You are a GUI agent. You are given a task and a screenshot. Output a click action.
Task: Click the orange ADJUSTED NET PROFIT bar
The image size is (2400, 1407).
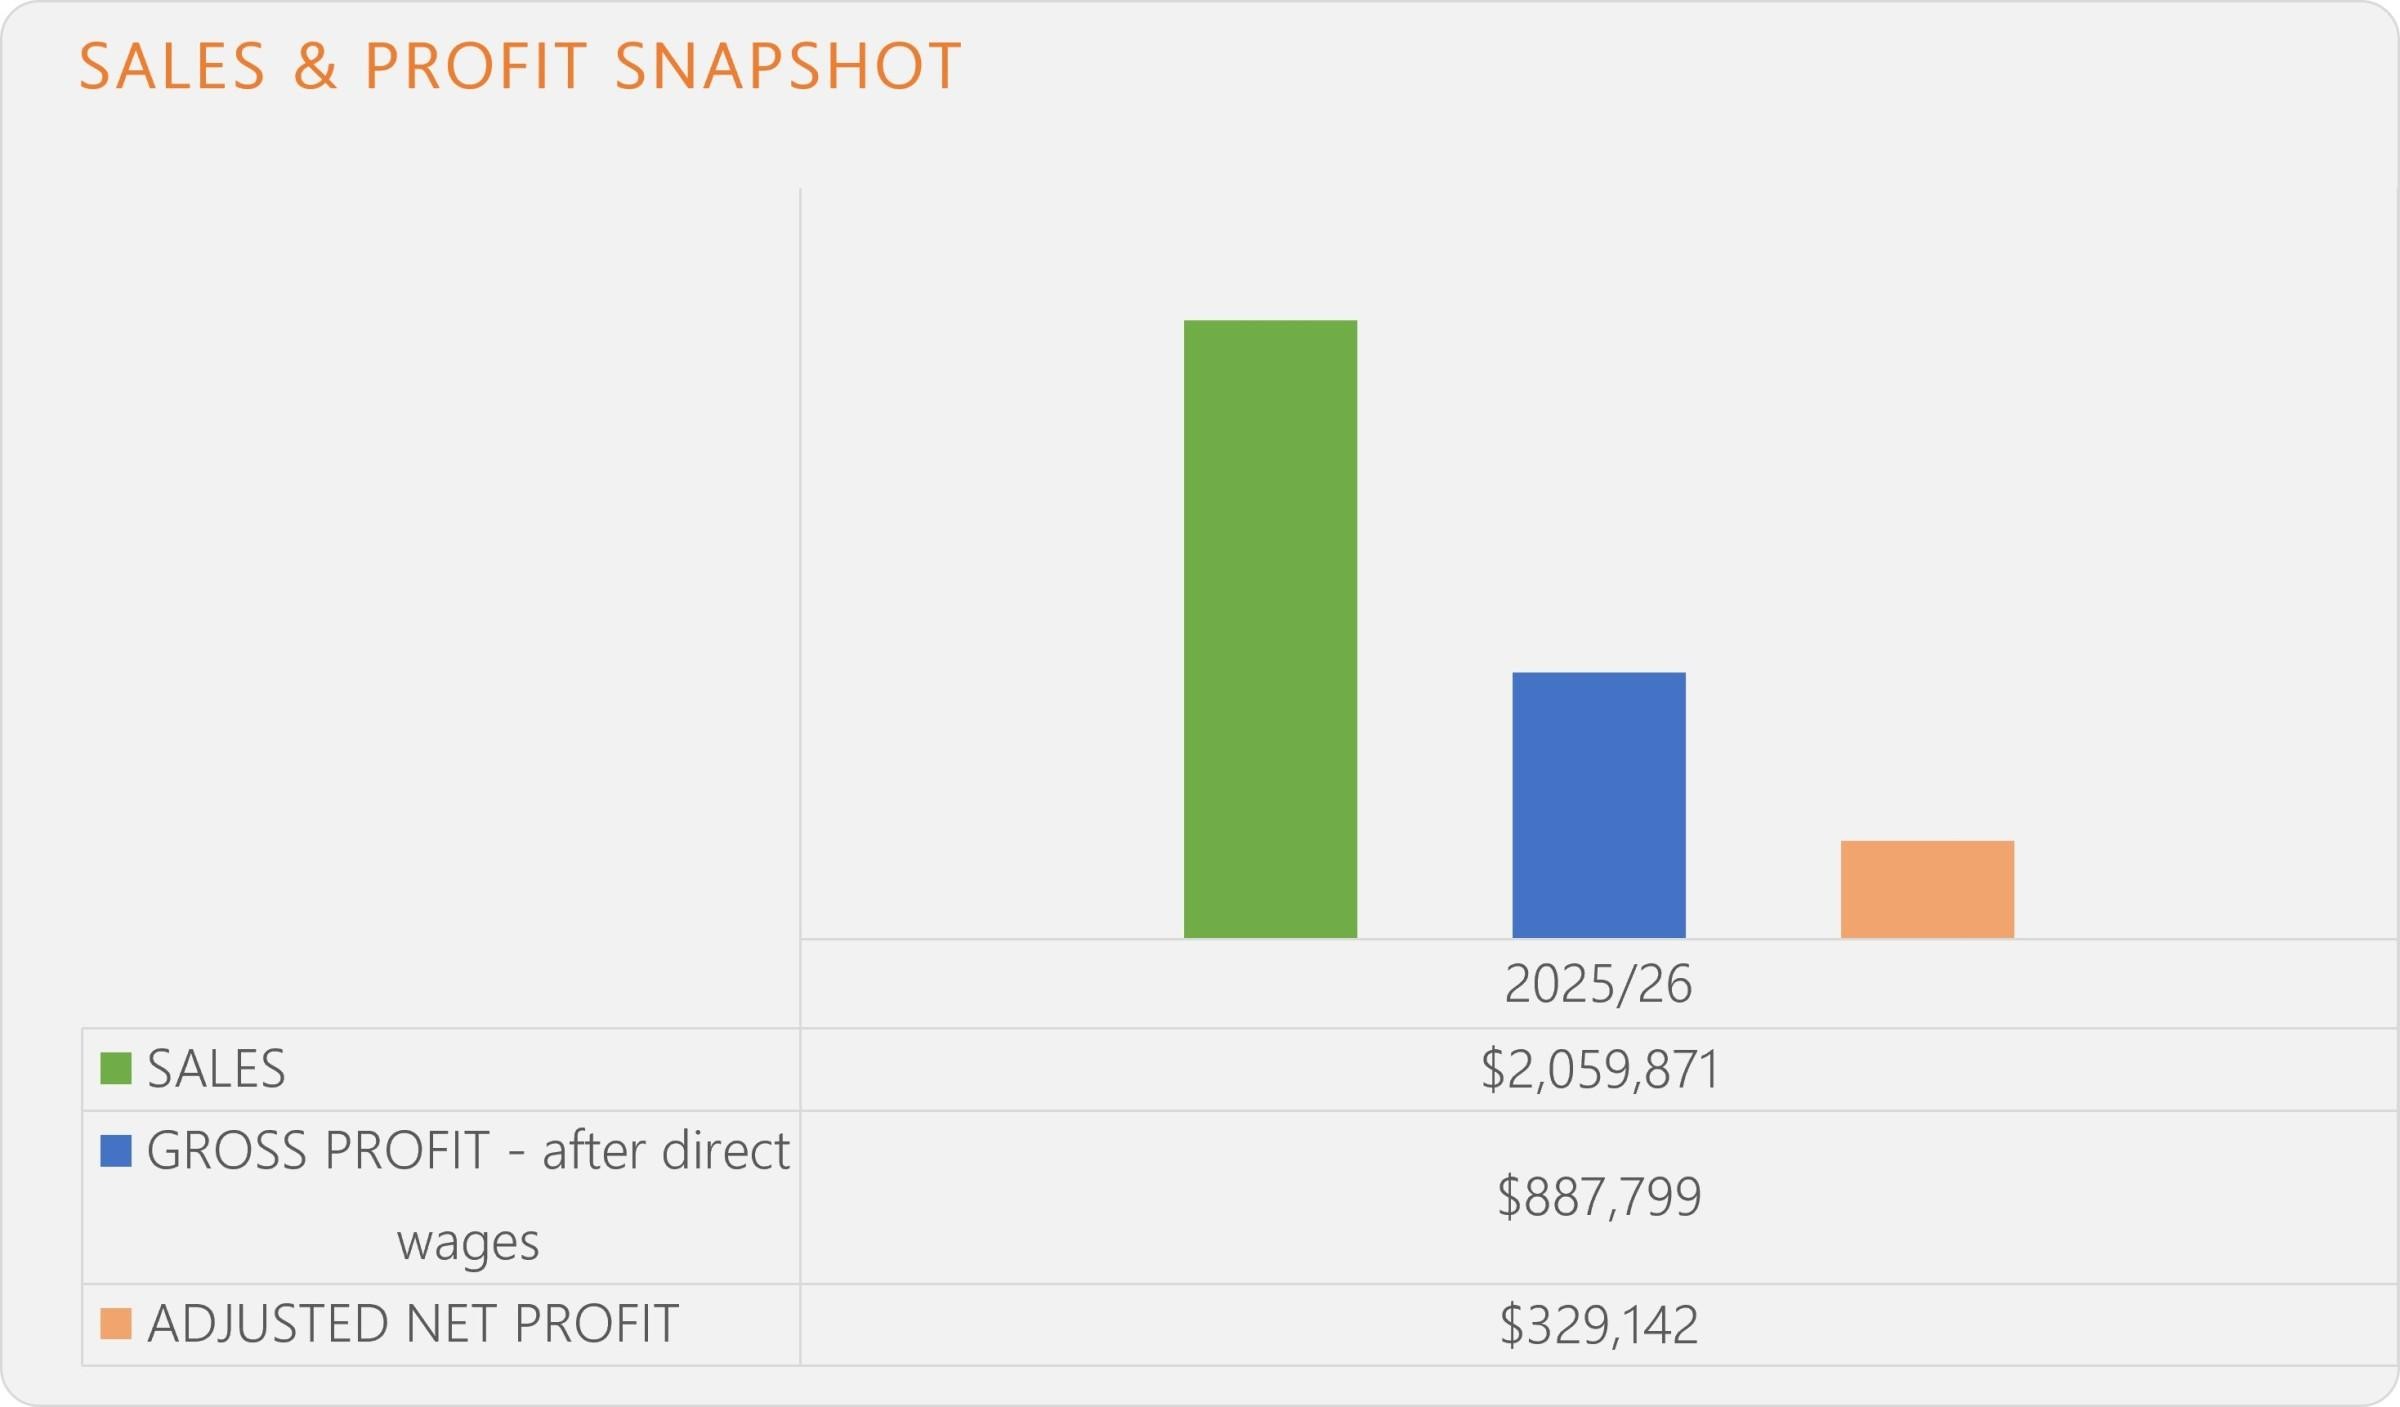(1927, 889)
